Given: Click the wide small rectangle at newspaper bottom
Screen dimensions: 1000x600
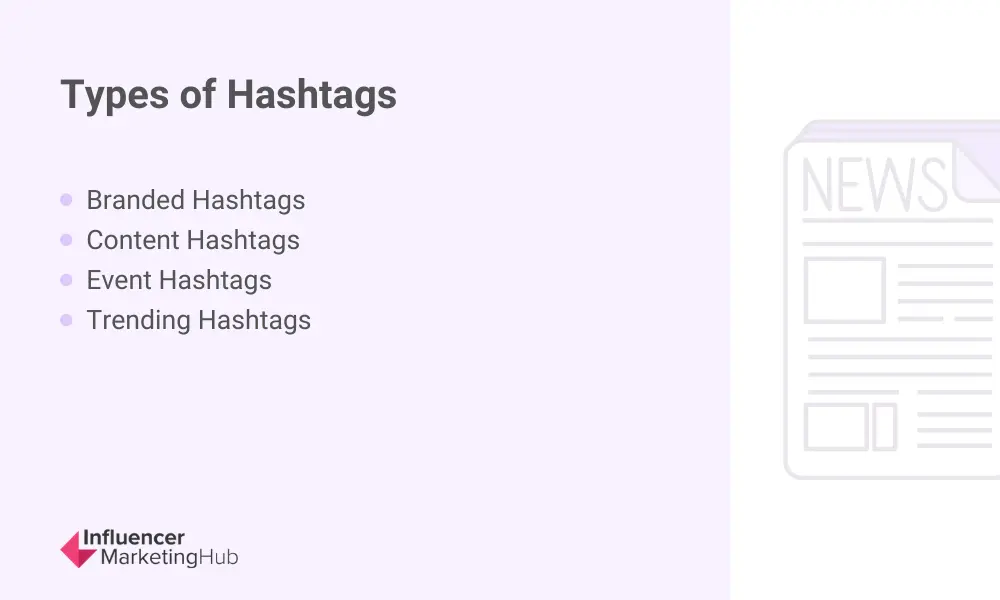Looking at the screenshot, I should pos(836,427).
